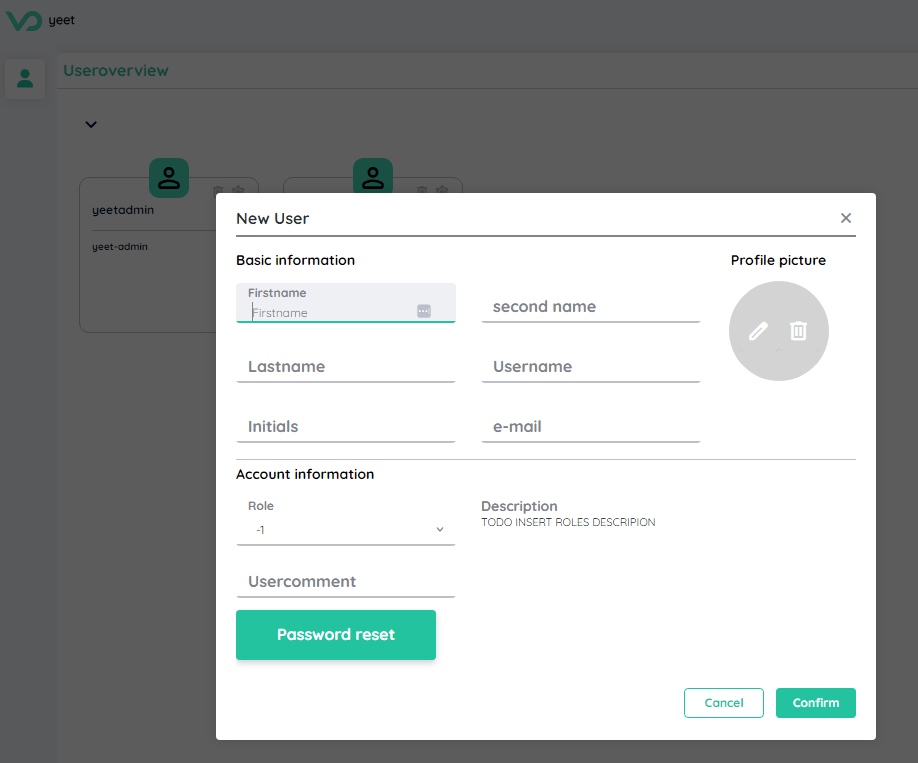Expand the chevron under Useroverview
This screenshot has height=763, width=918.
point(91,124)
